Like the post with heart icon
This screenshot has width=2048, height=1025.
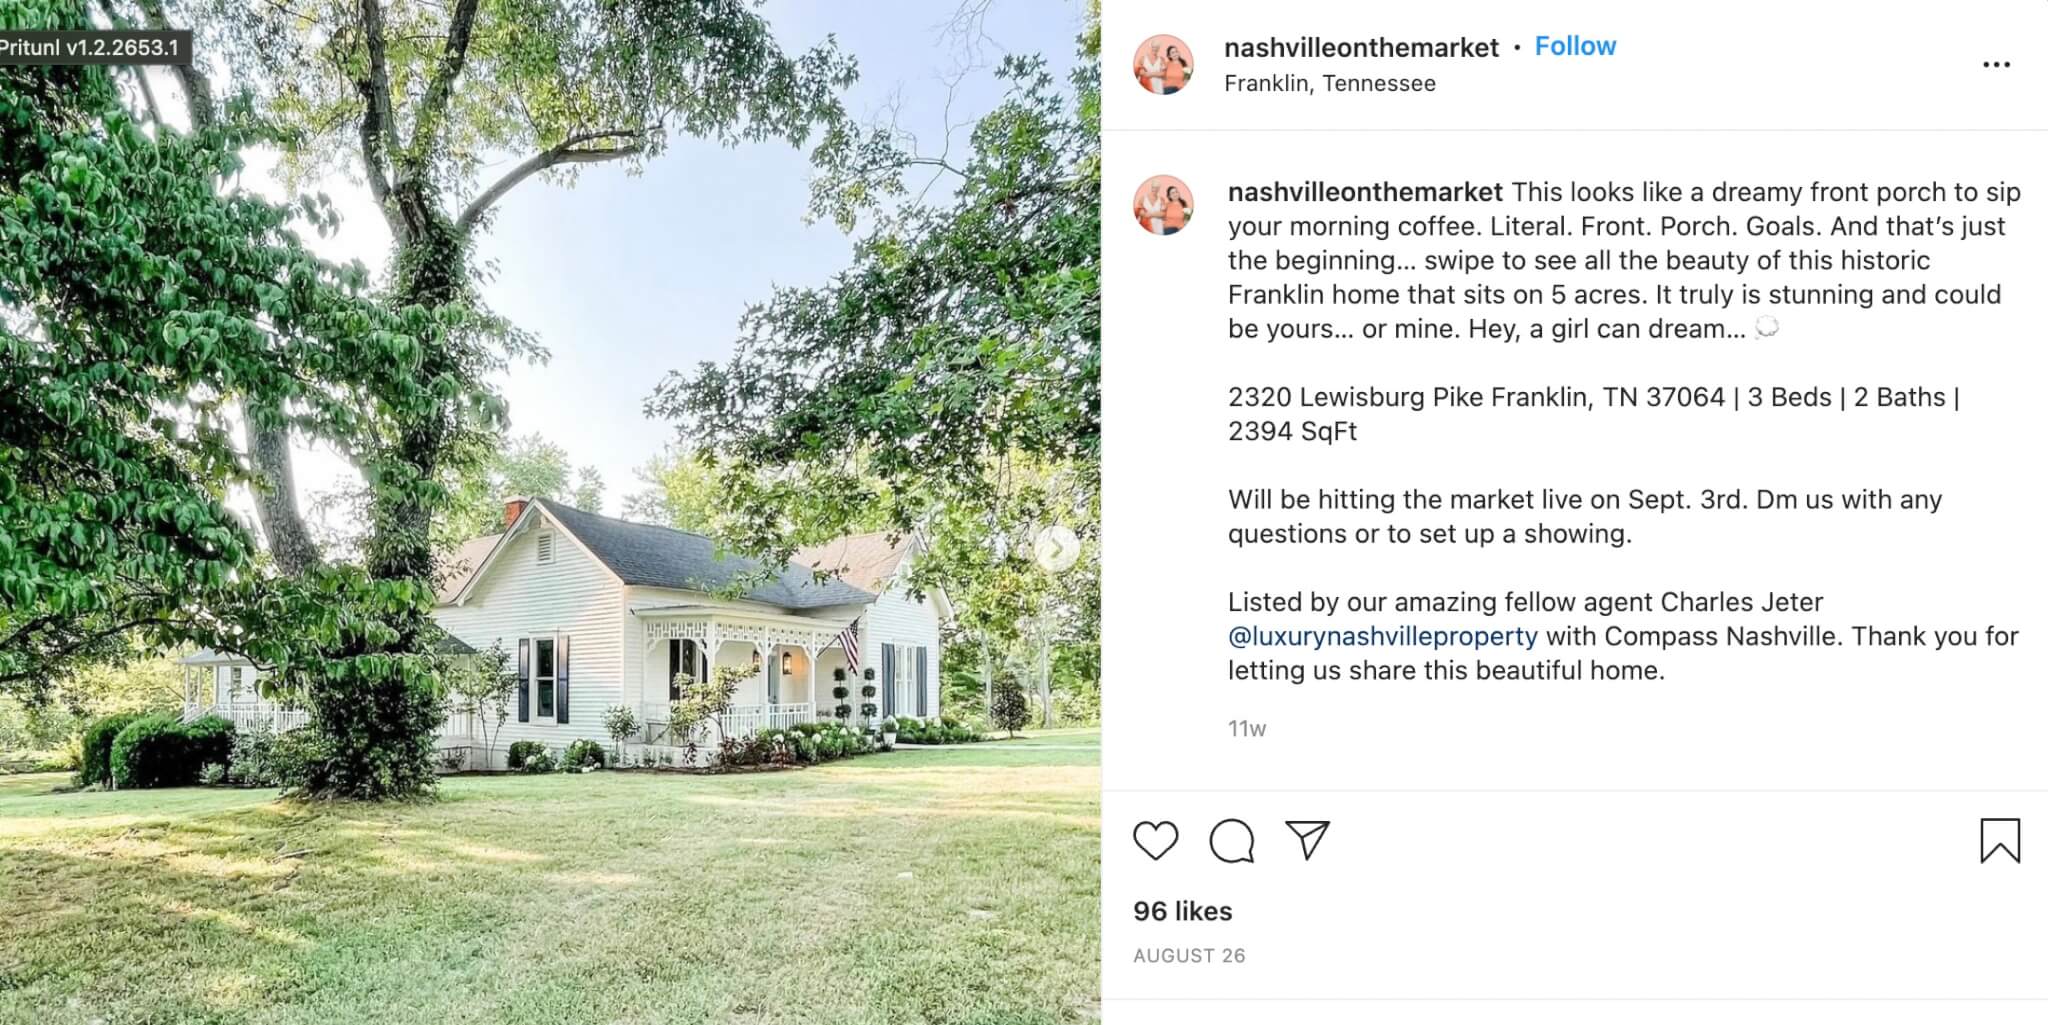coord(1155,841)
